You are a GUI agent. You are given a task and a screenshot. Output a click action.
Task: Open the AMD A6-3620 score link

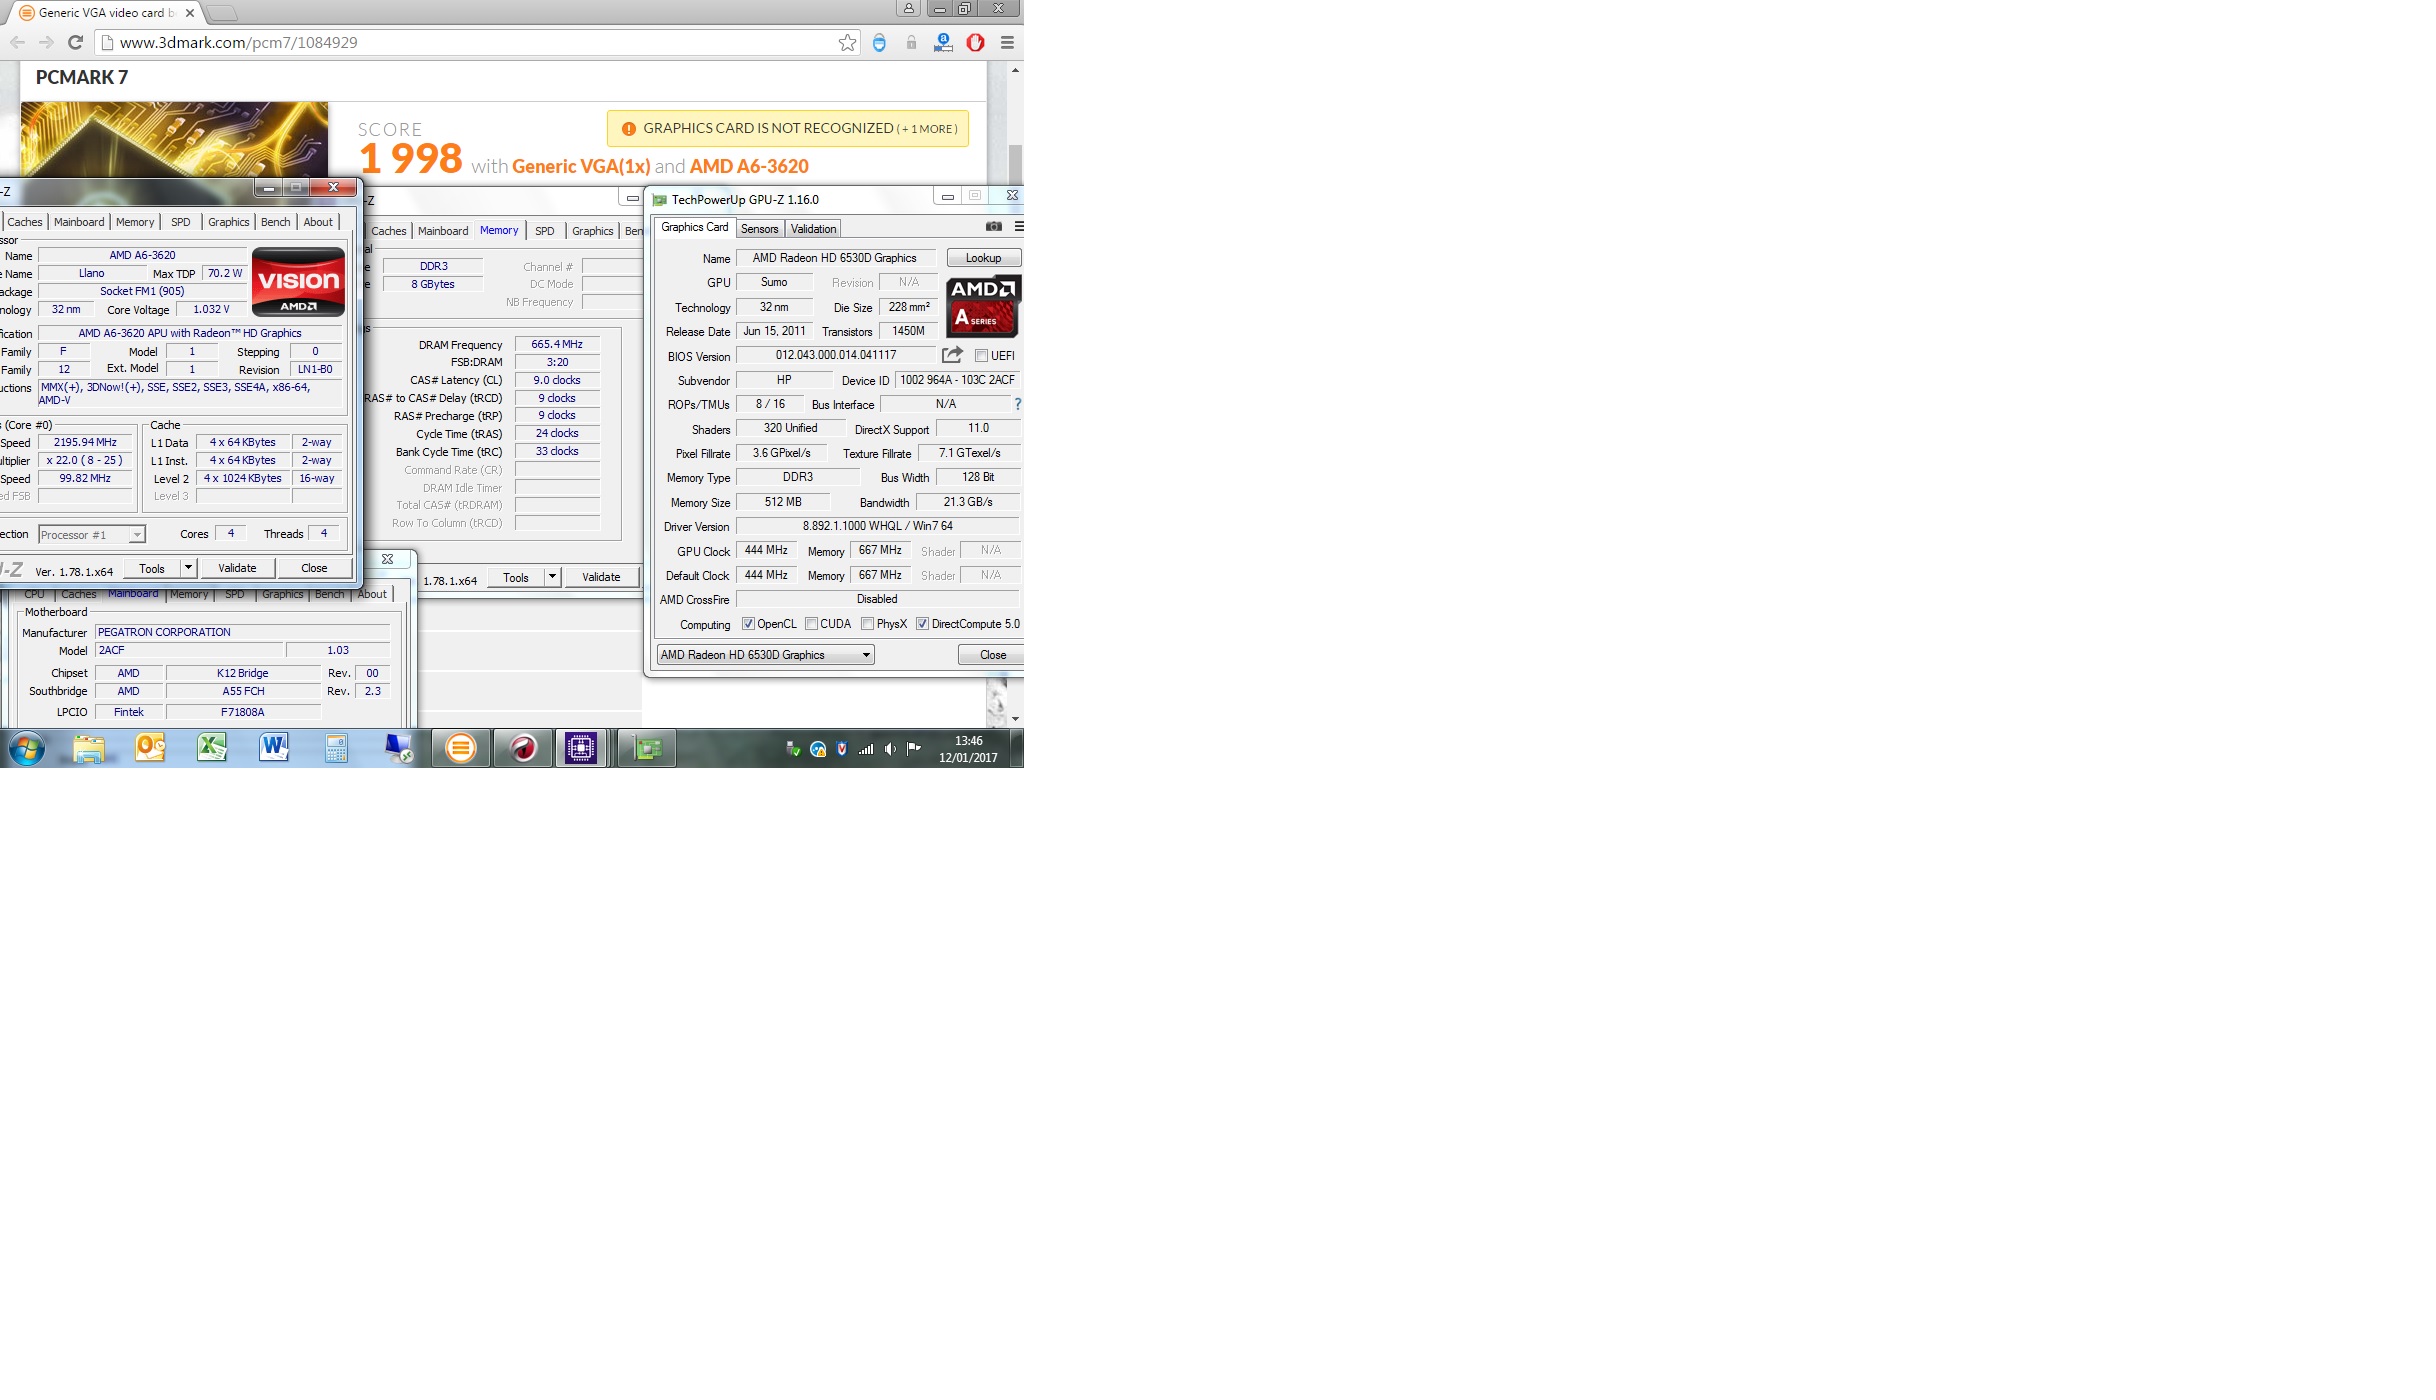749,166
